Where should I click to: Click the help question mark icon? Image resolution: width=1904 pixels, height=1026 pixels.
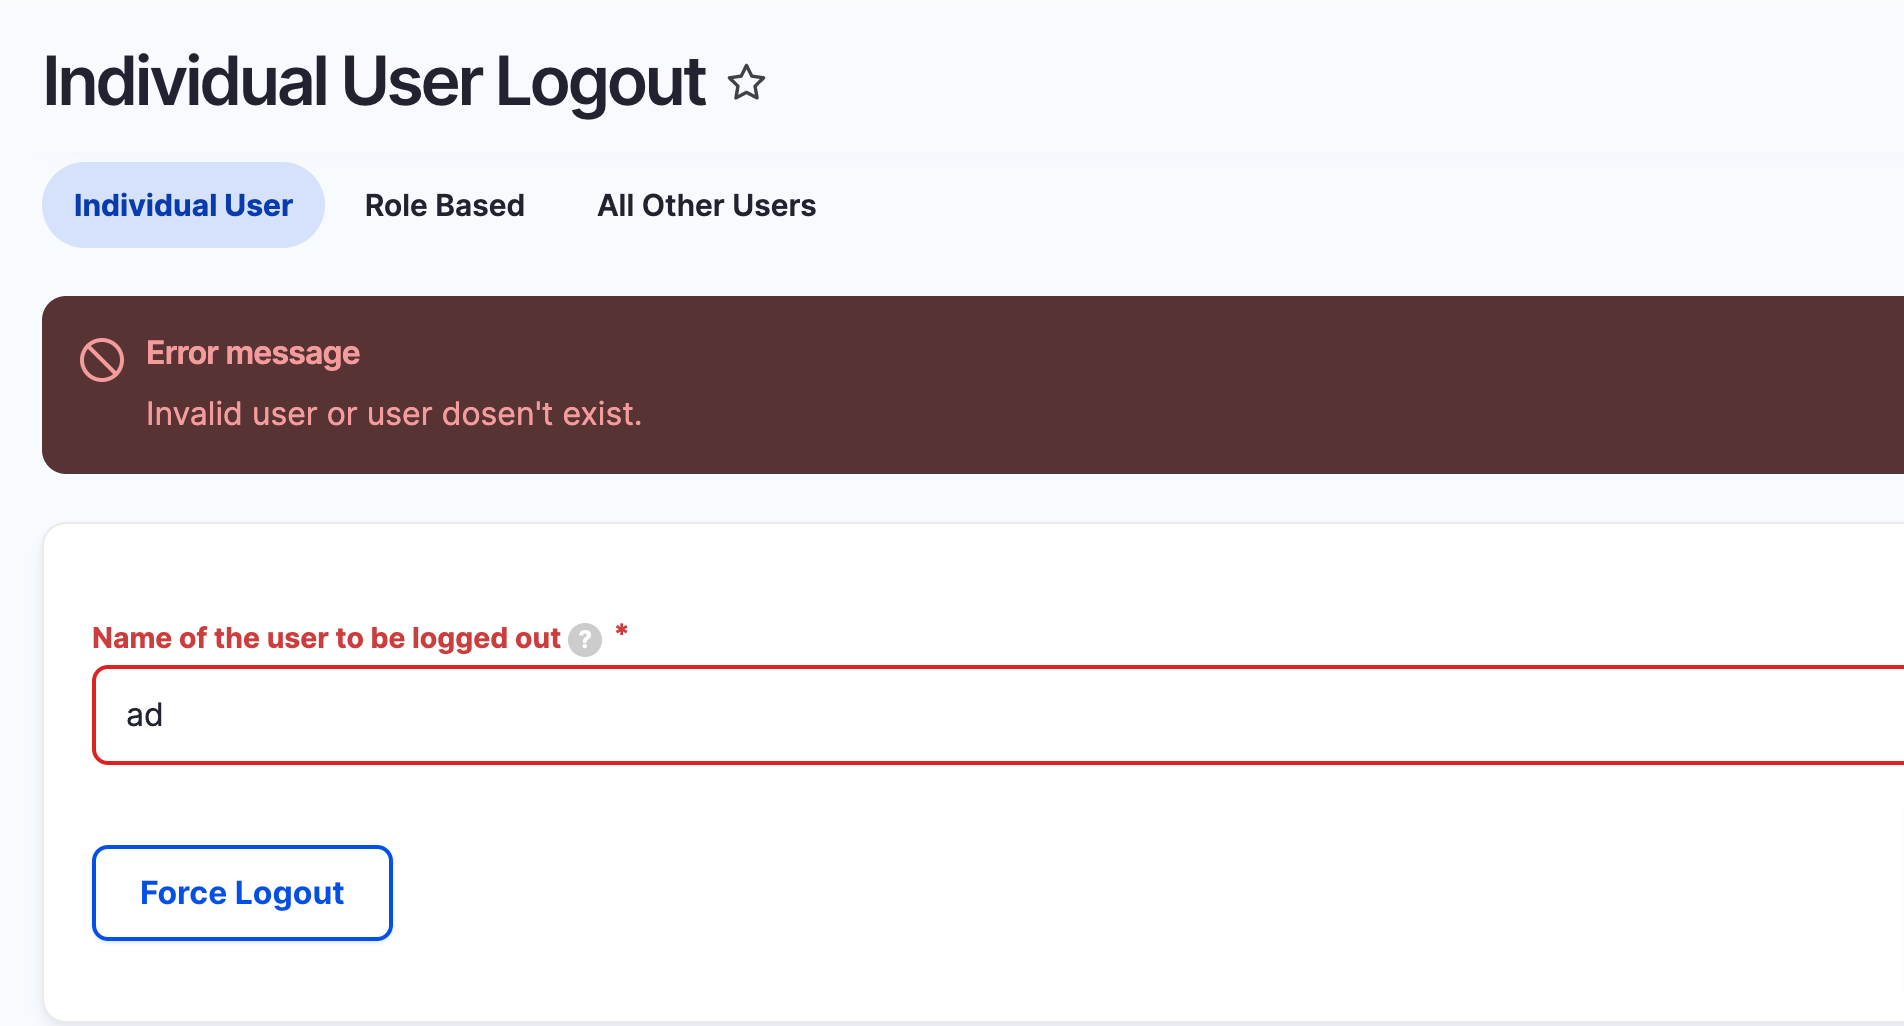tap(585, 640)
